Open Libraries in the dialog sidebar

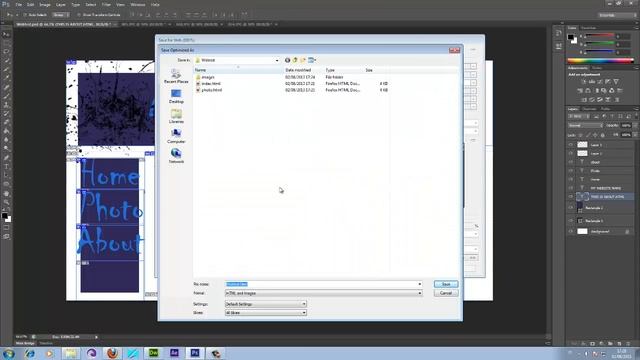click(176, 116)
